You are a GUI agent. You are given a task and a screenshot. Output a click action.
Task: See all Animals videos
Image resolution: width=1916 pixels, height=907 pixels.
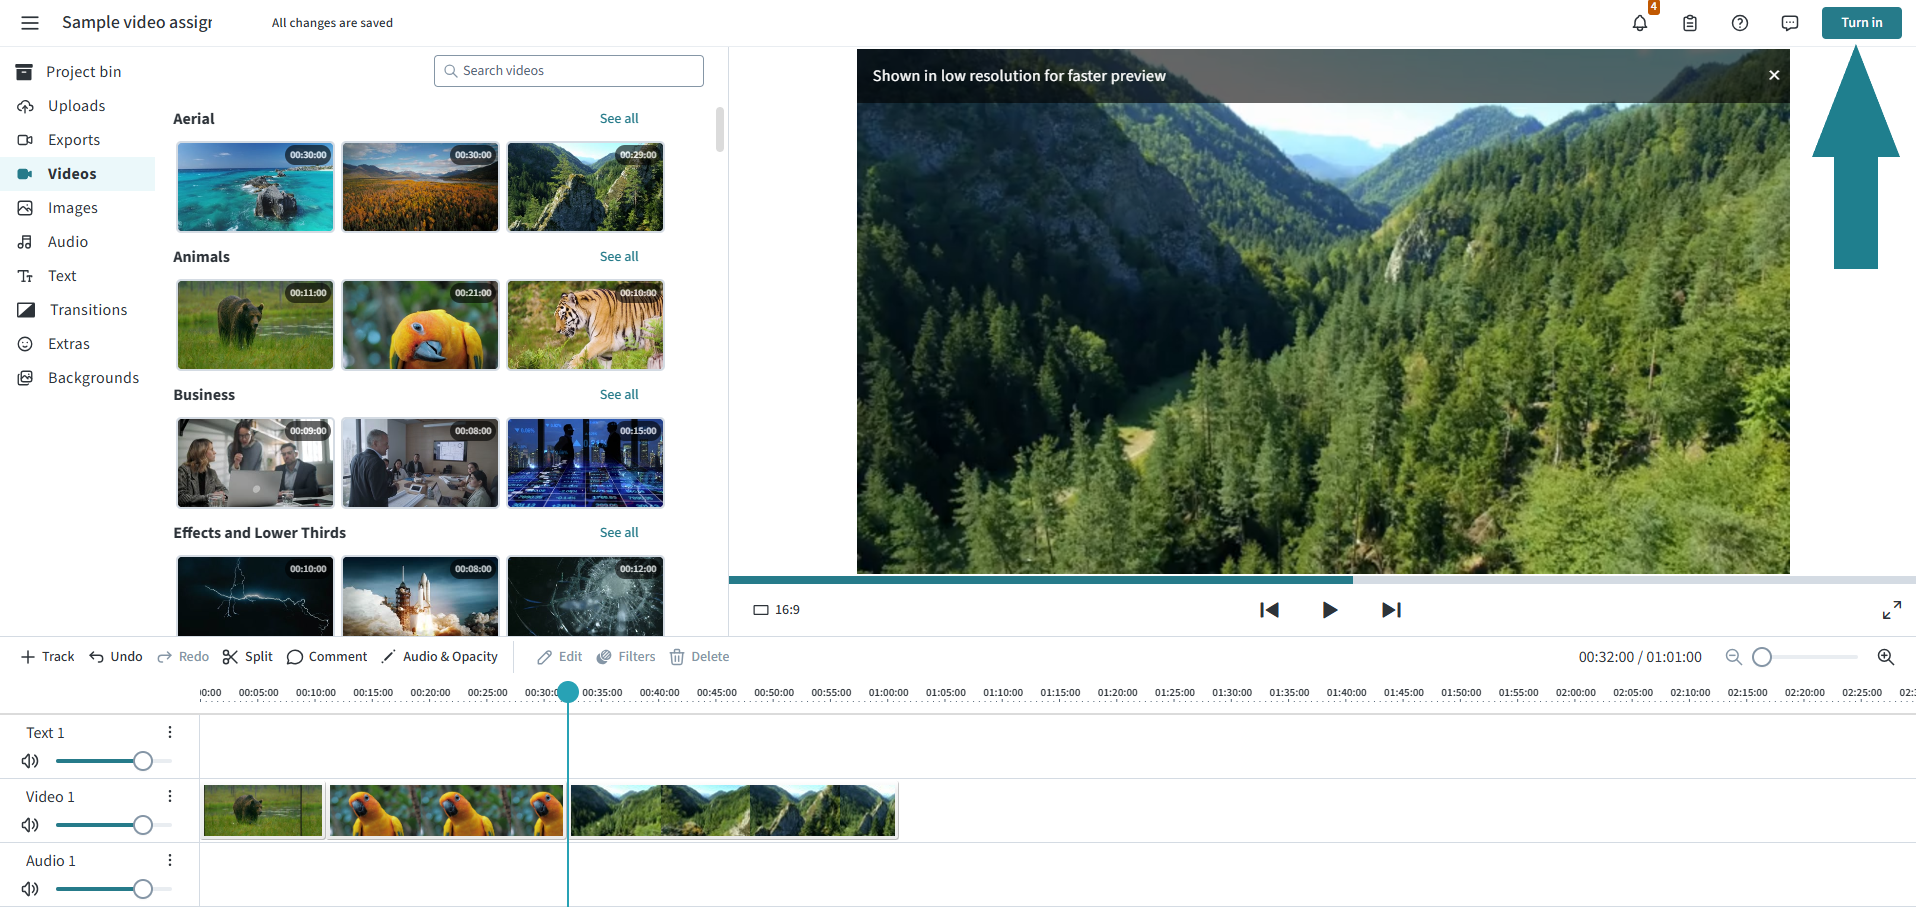[619, 256]
